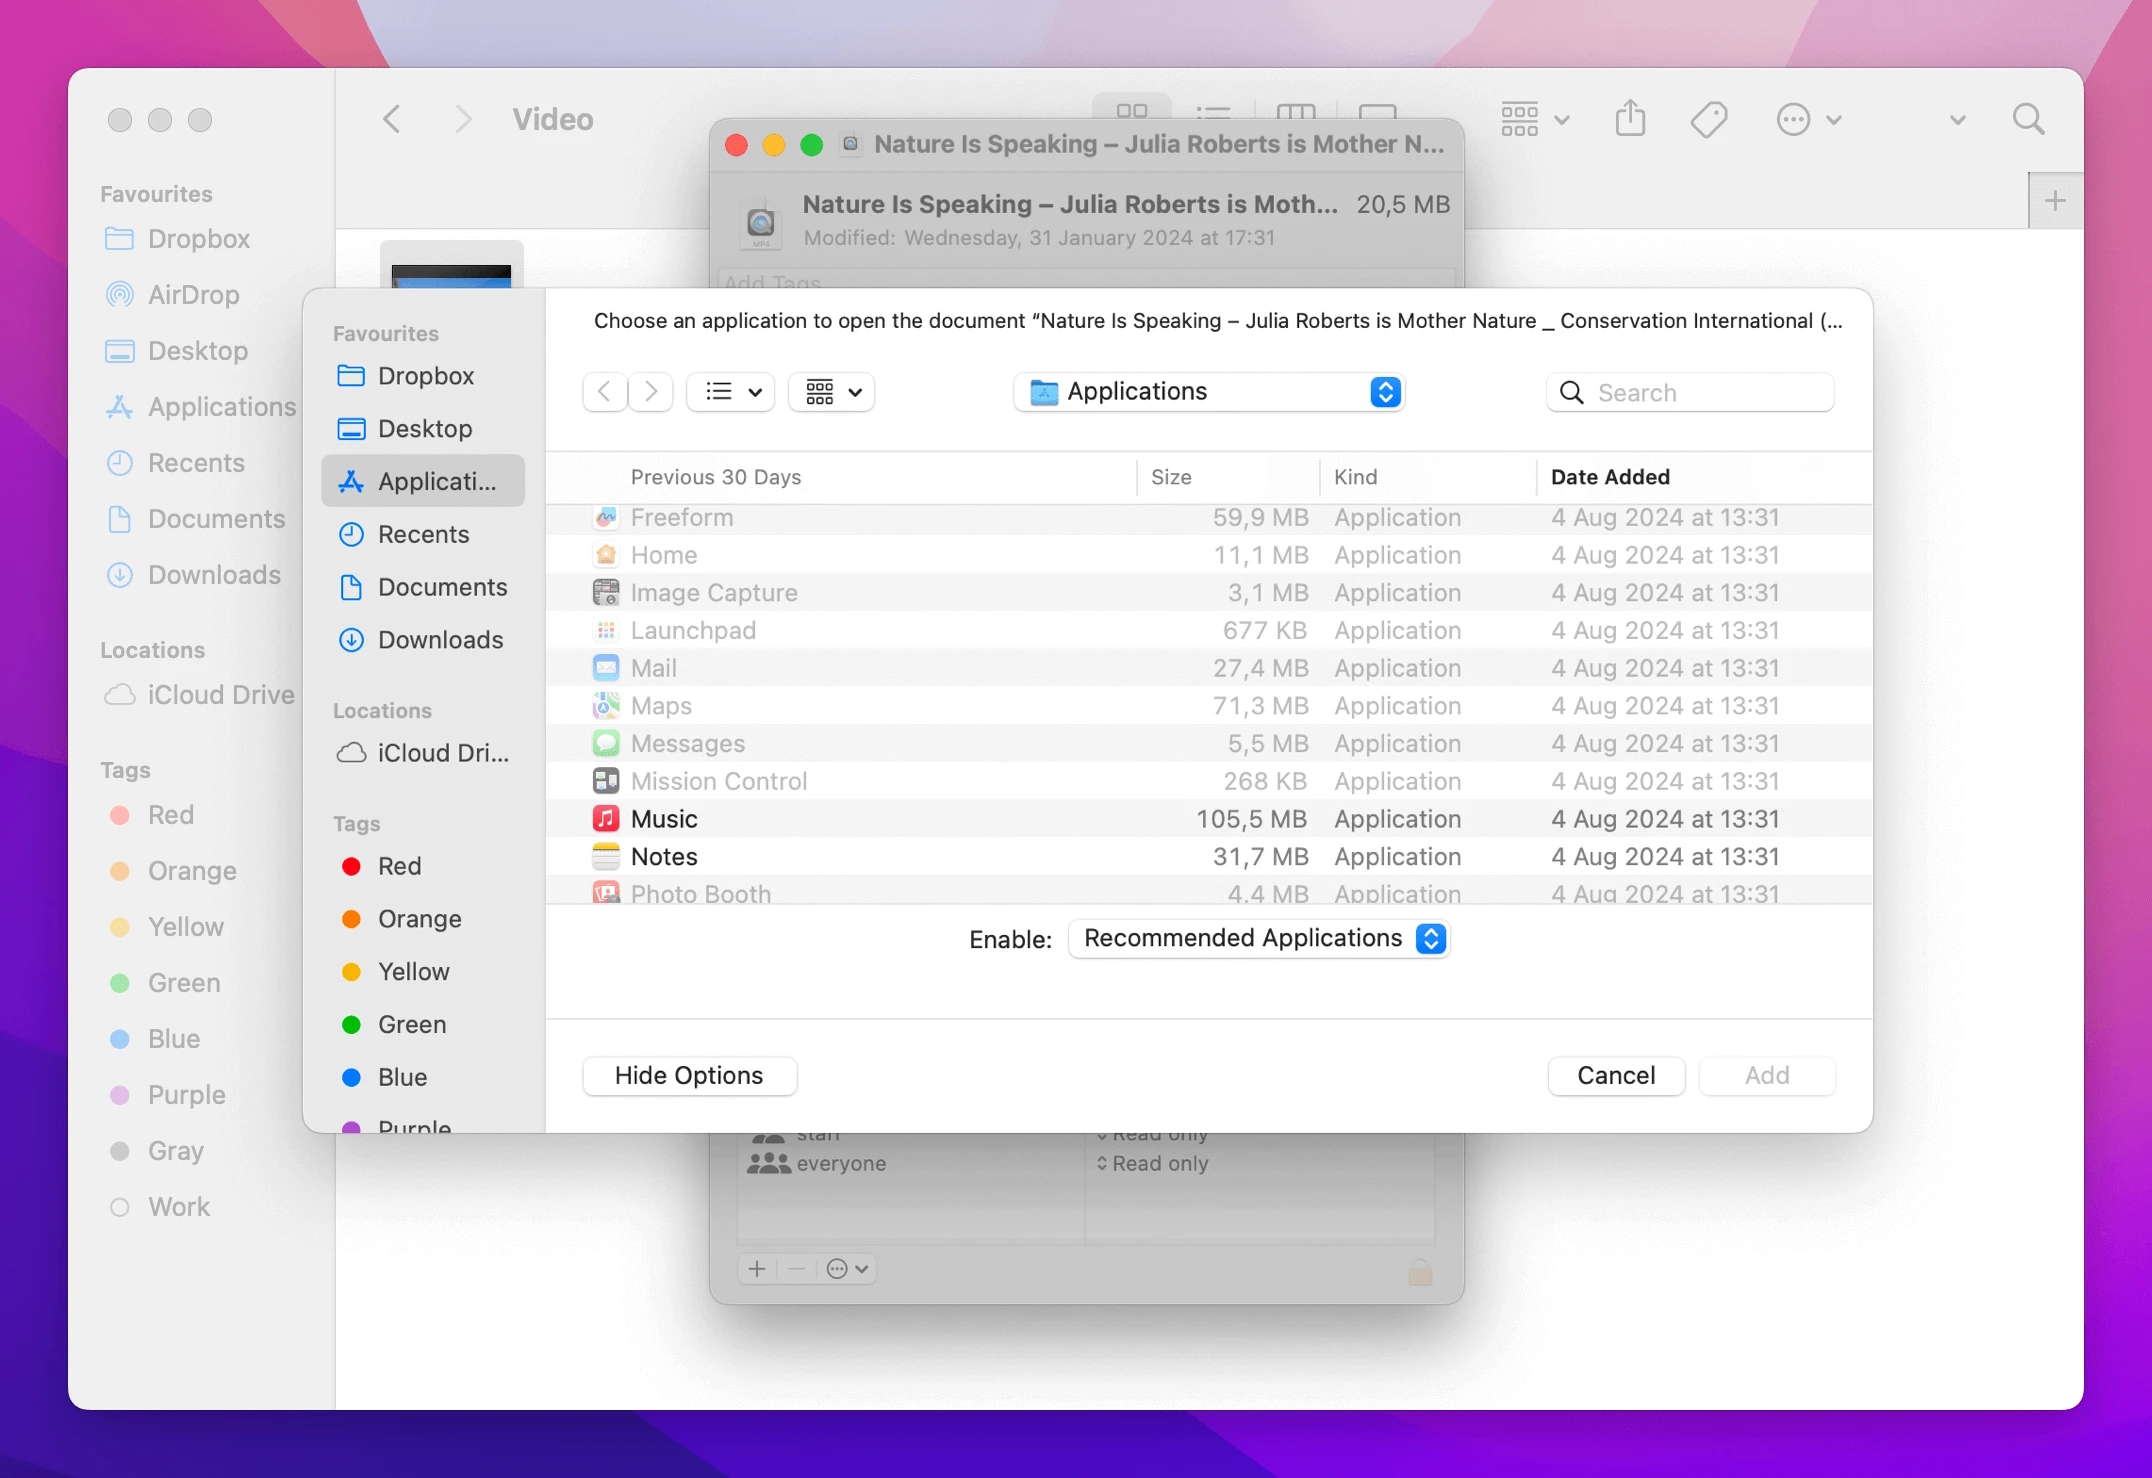Click the Hide Options button

[x=689, y=1075]
